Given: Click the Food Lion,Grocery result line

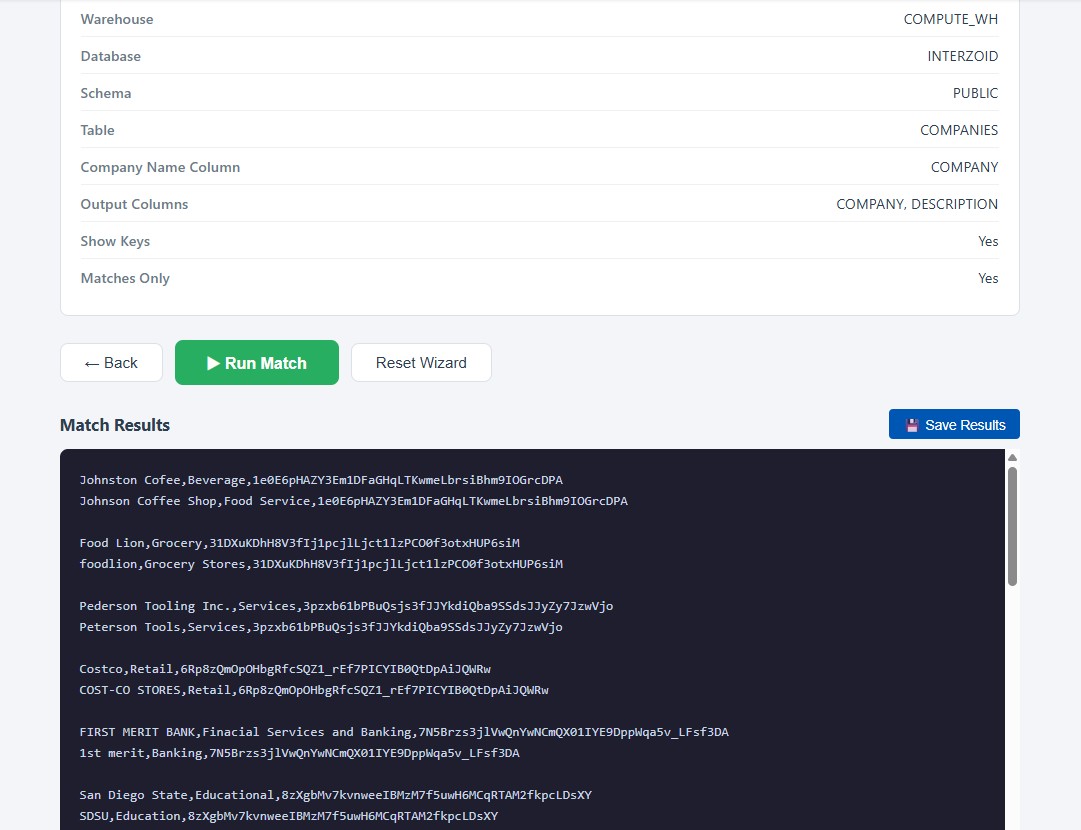Looking at the screenshot, I should [x=299, y=543].
